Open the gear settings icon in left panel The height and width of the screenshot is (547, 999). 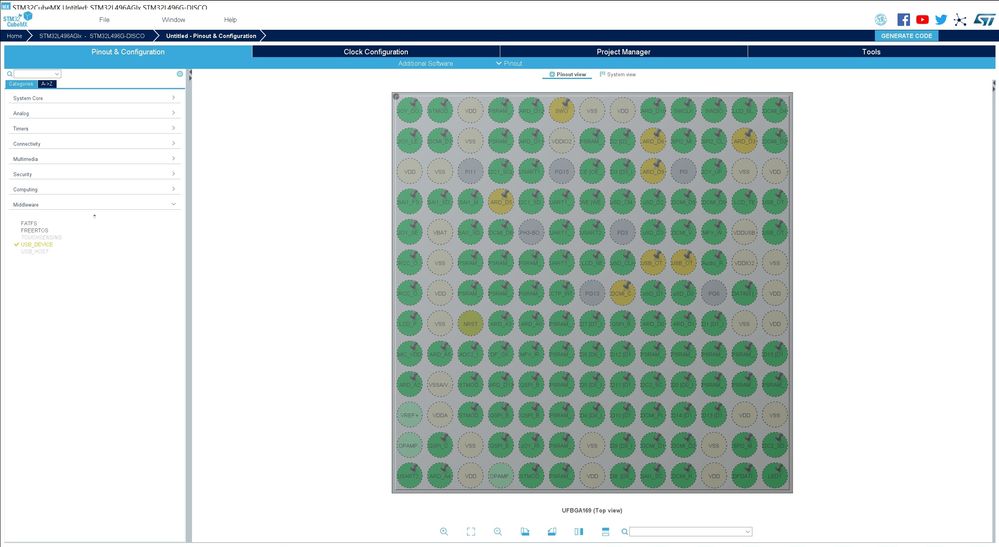point(180,74)
